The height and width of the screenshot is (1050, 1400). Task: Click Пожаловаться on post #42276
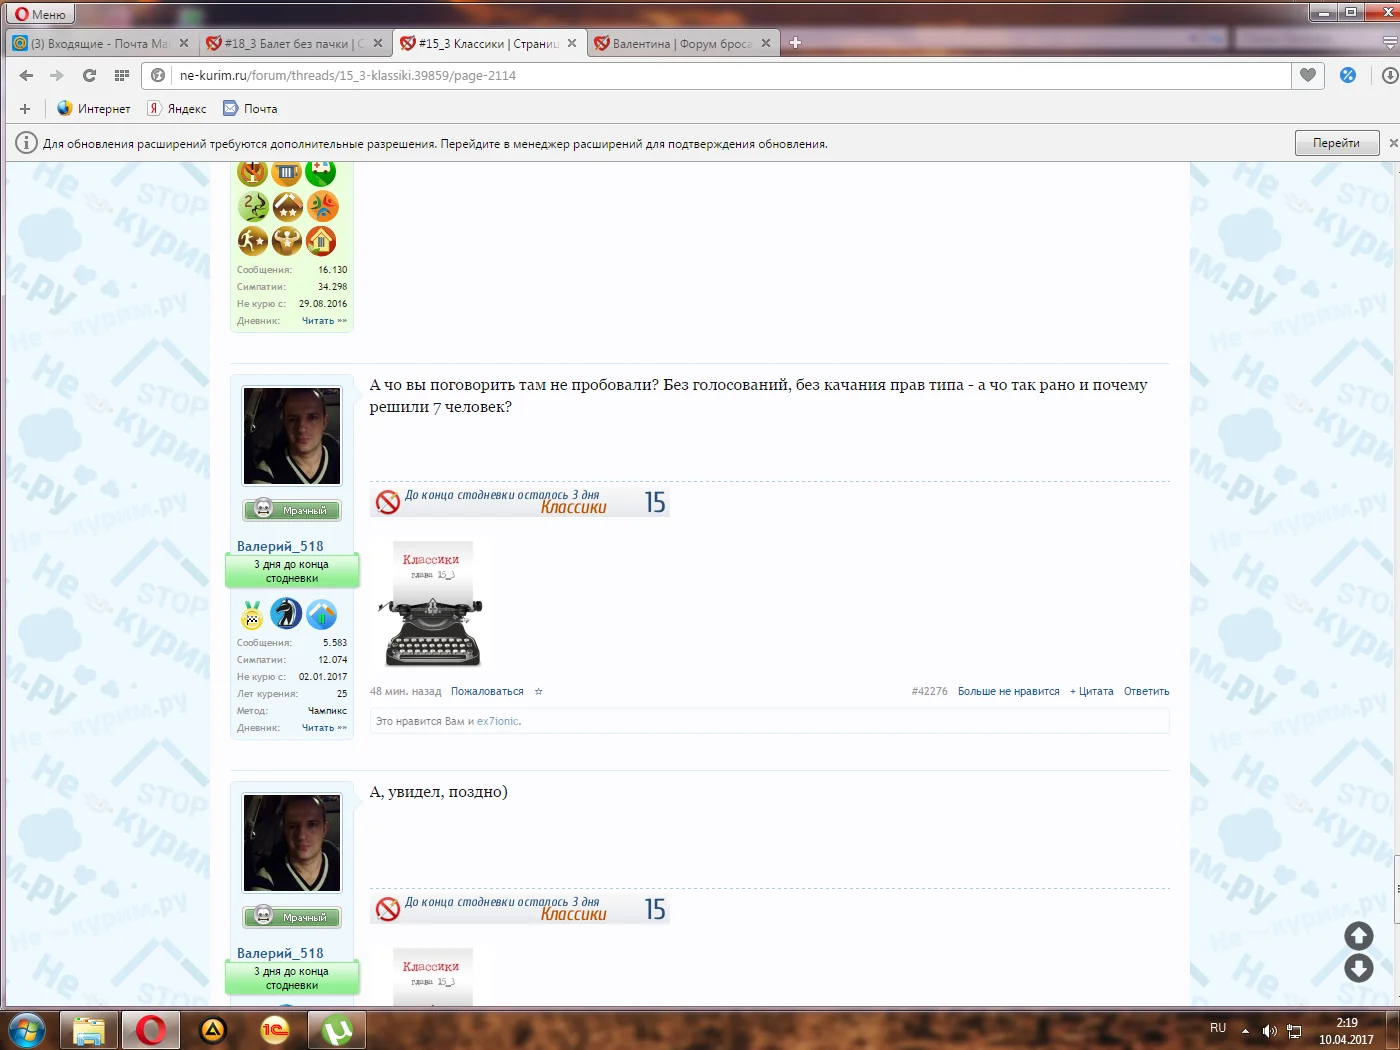click(487, 691)
